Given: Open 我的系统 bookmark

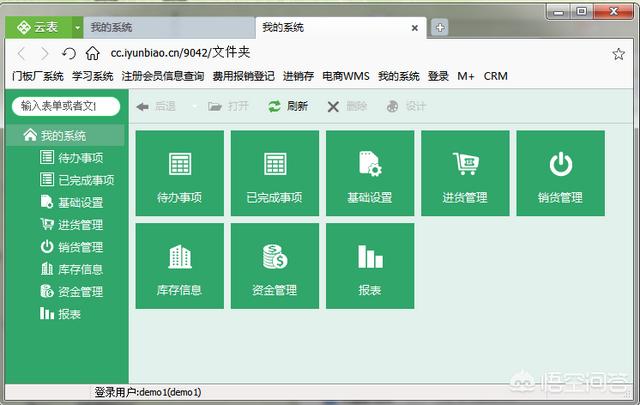Looking at the screenshot, I should point(399,76).
